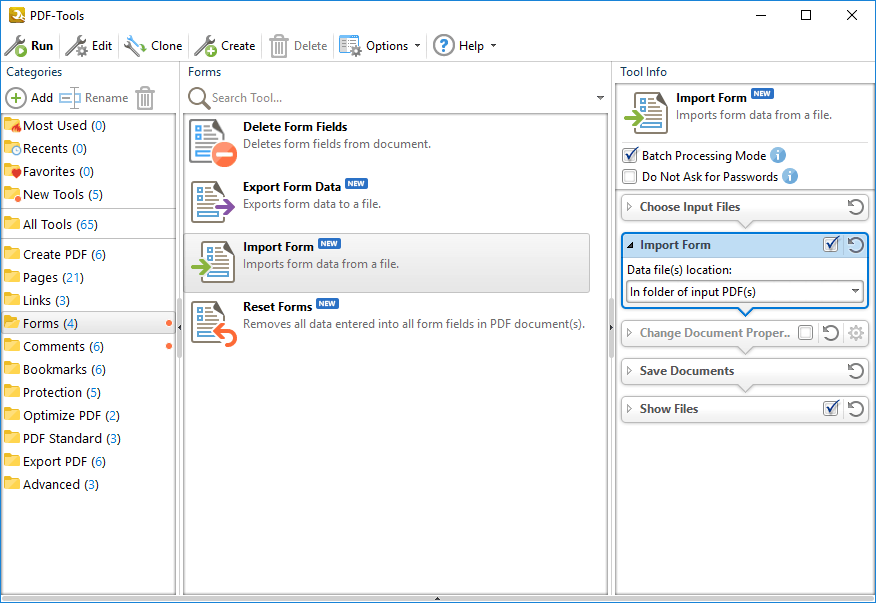Image resolution: width=876 pixels, height=603 pixels.
Task: Collapse the Tool Info pane splitter arrow
Action: (611, 327)
